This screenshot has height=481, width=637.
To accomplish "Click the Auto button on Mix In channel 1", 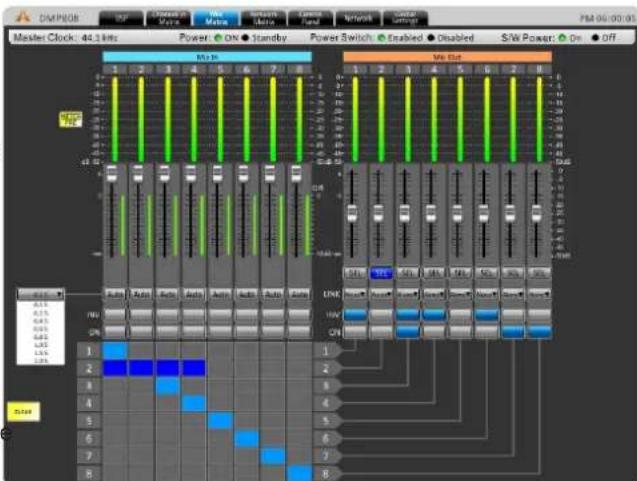I will 115,293.
